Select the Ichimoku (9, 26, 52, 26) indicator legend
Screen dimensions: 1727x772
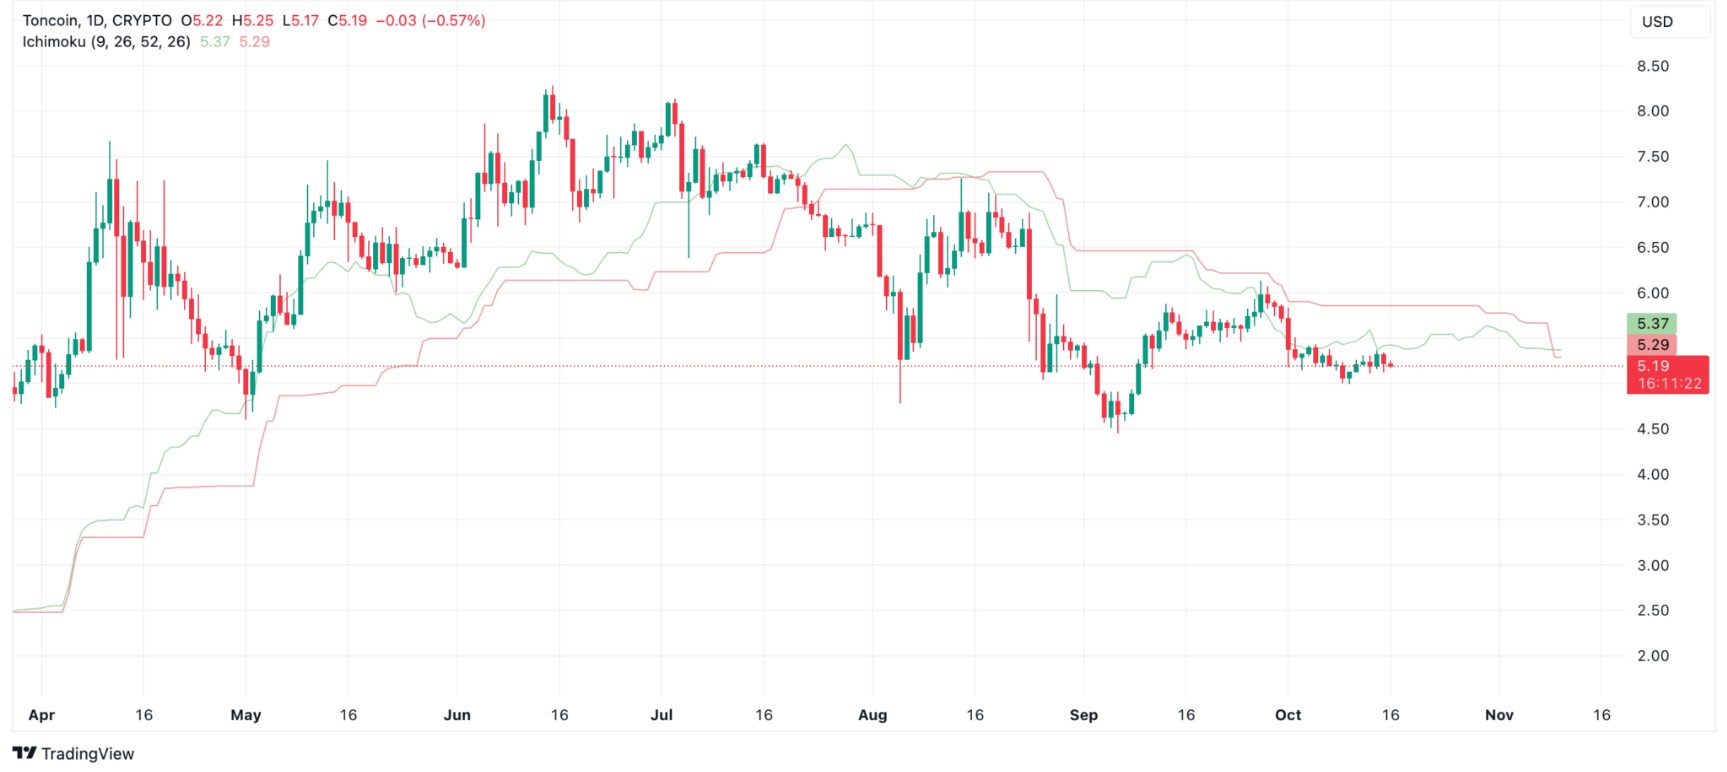(106, 41)
